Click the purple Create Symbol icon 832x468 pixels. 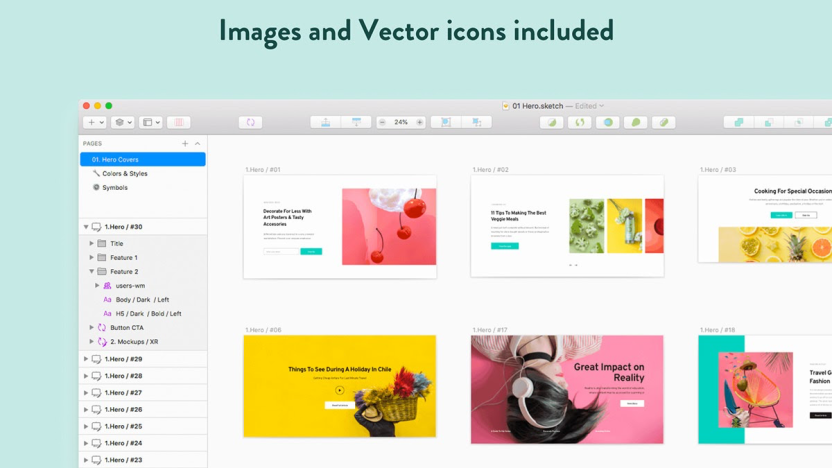(250, 123)
